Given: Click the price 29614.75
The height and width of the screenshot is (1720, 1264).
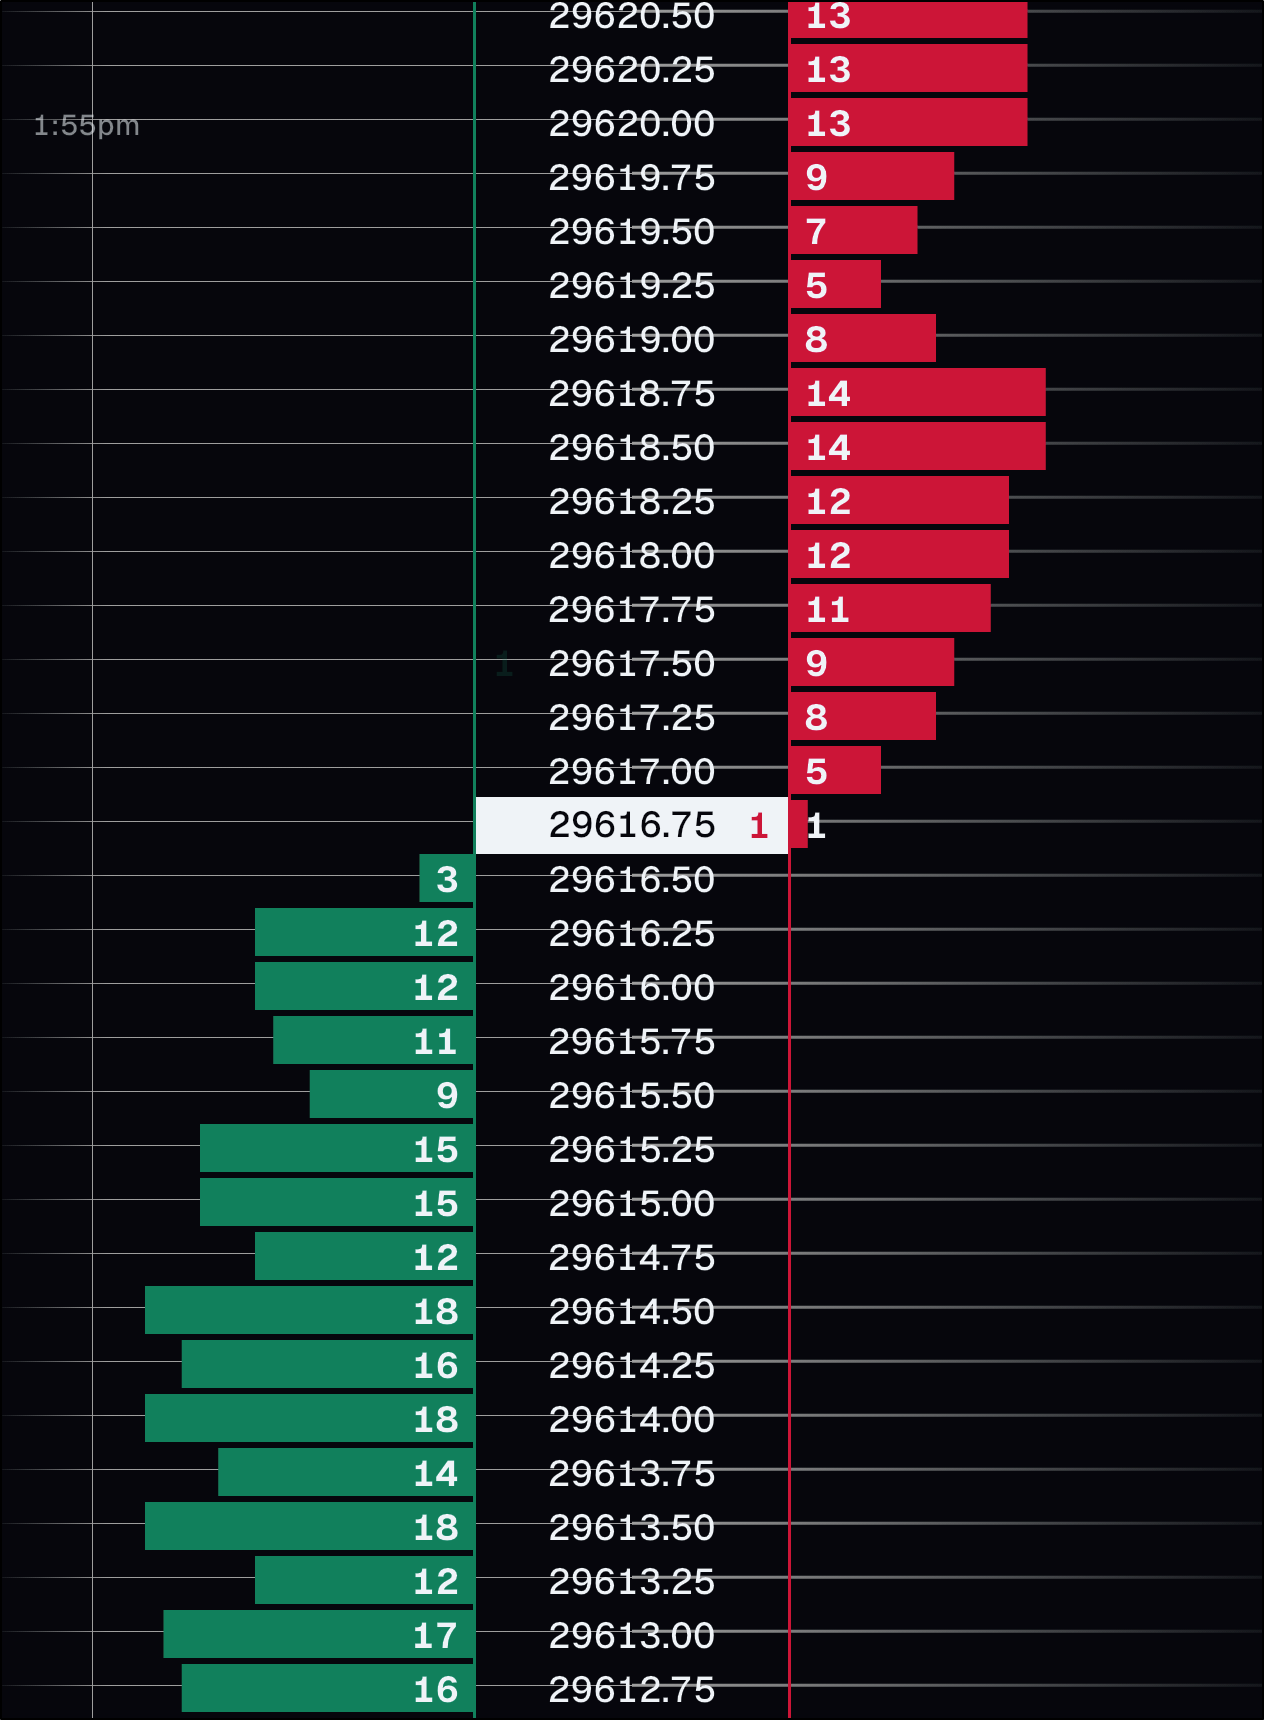Looking at the screenshot, I should (632, 1257).
